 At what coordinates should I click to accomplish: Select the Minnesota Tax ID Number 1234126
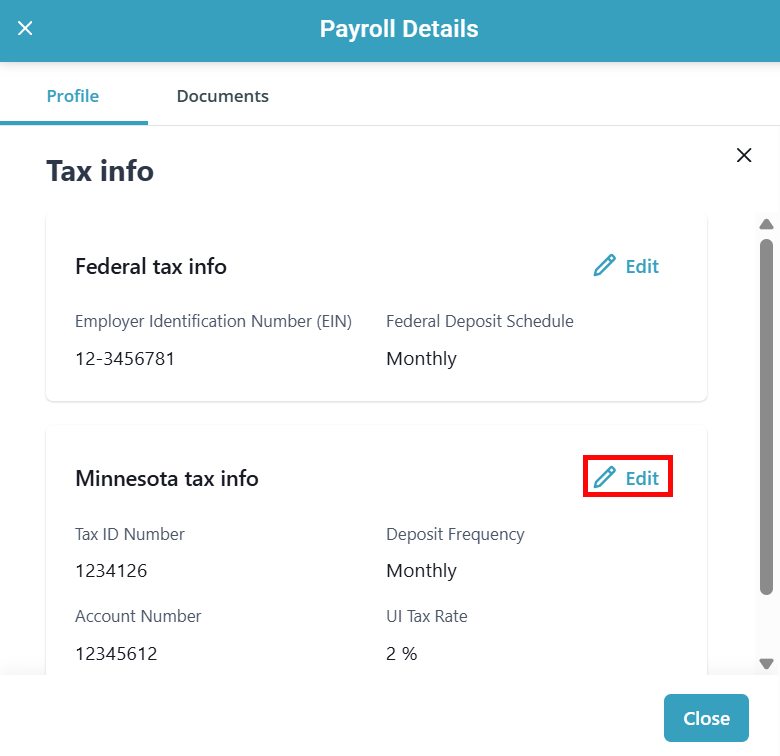(x=111, y=571)
